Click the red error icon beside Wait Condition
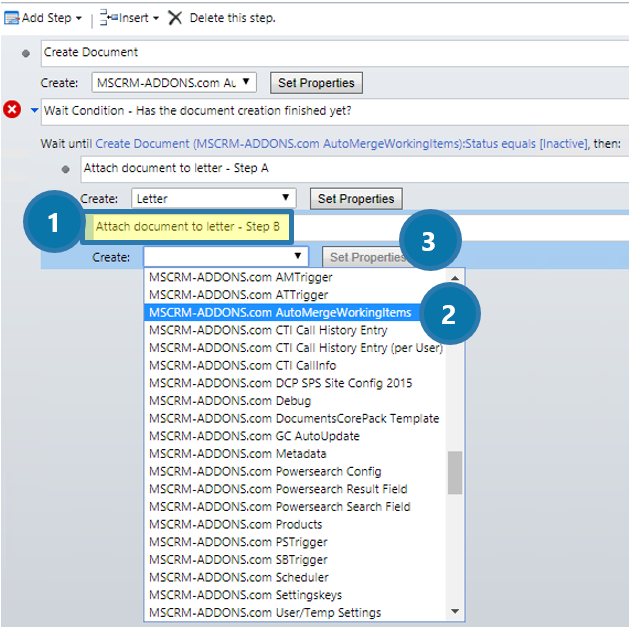Image resolution: width=629 pixels, height=627 pixels. (x=12, y=110)
